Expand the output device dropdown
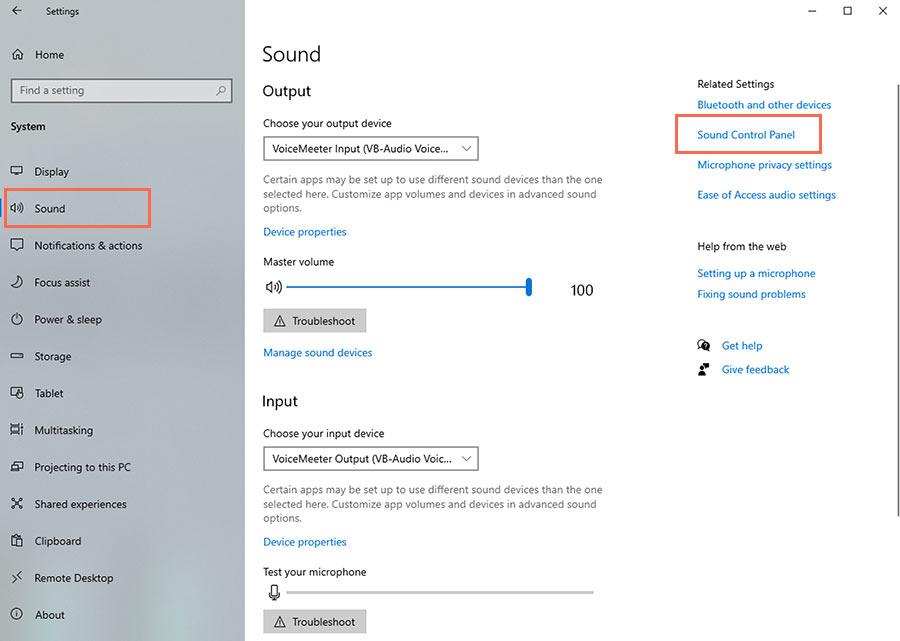The height and width of the screenshot is (641, 900). pos(370,149)
